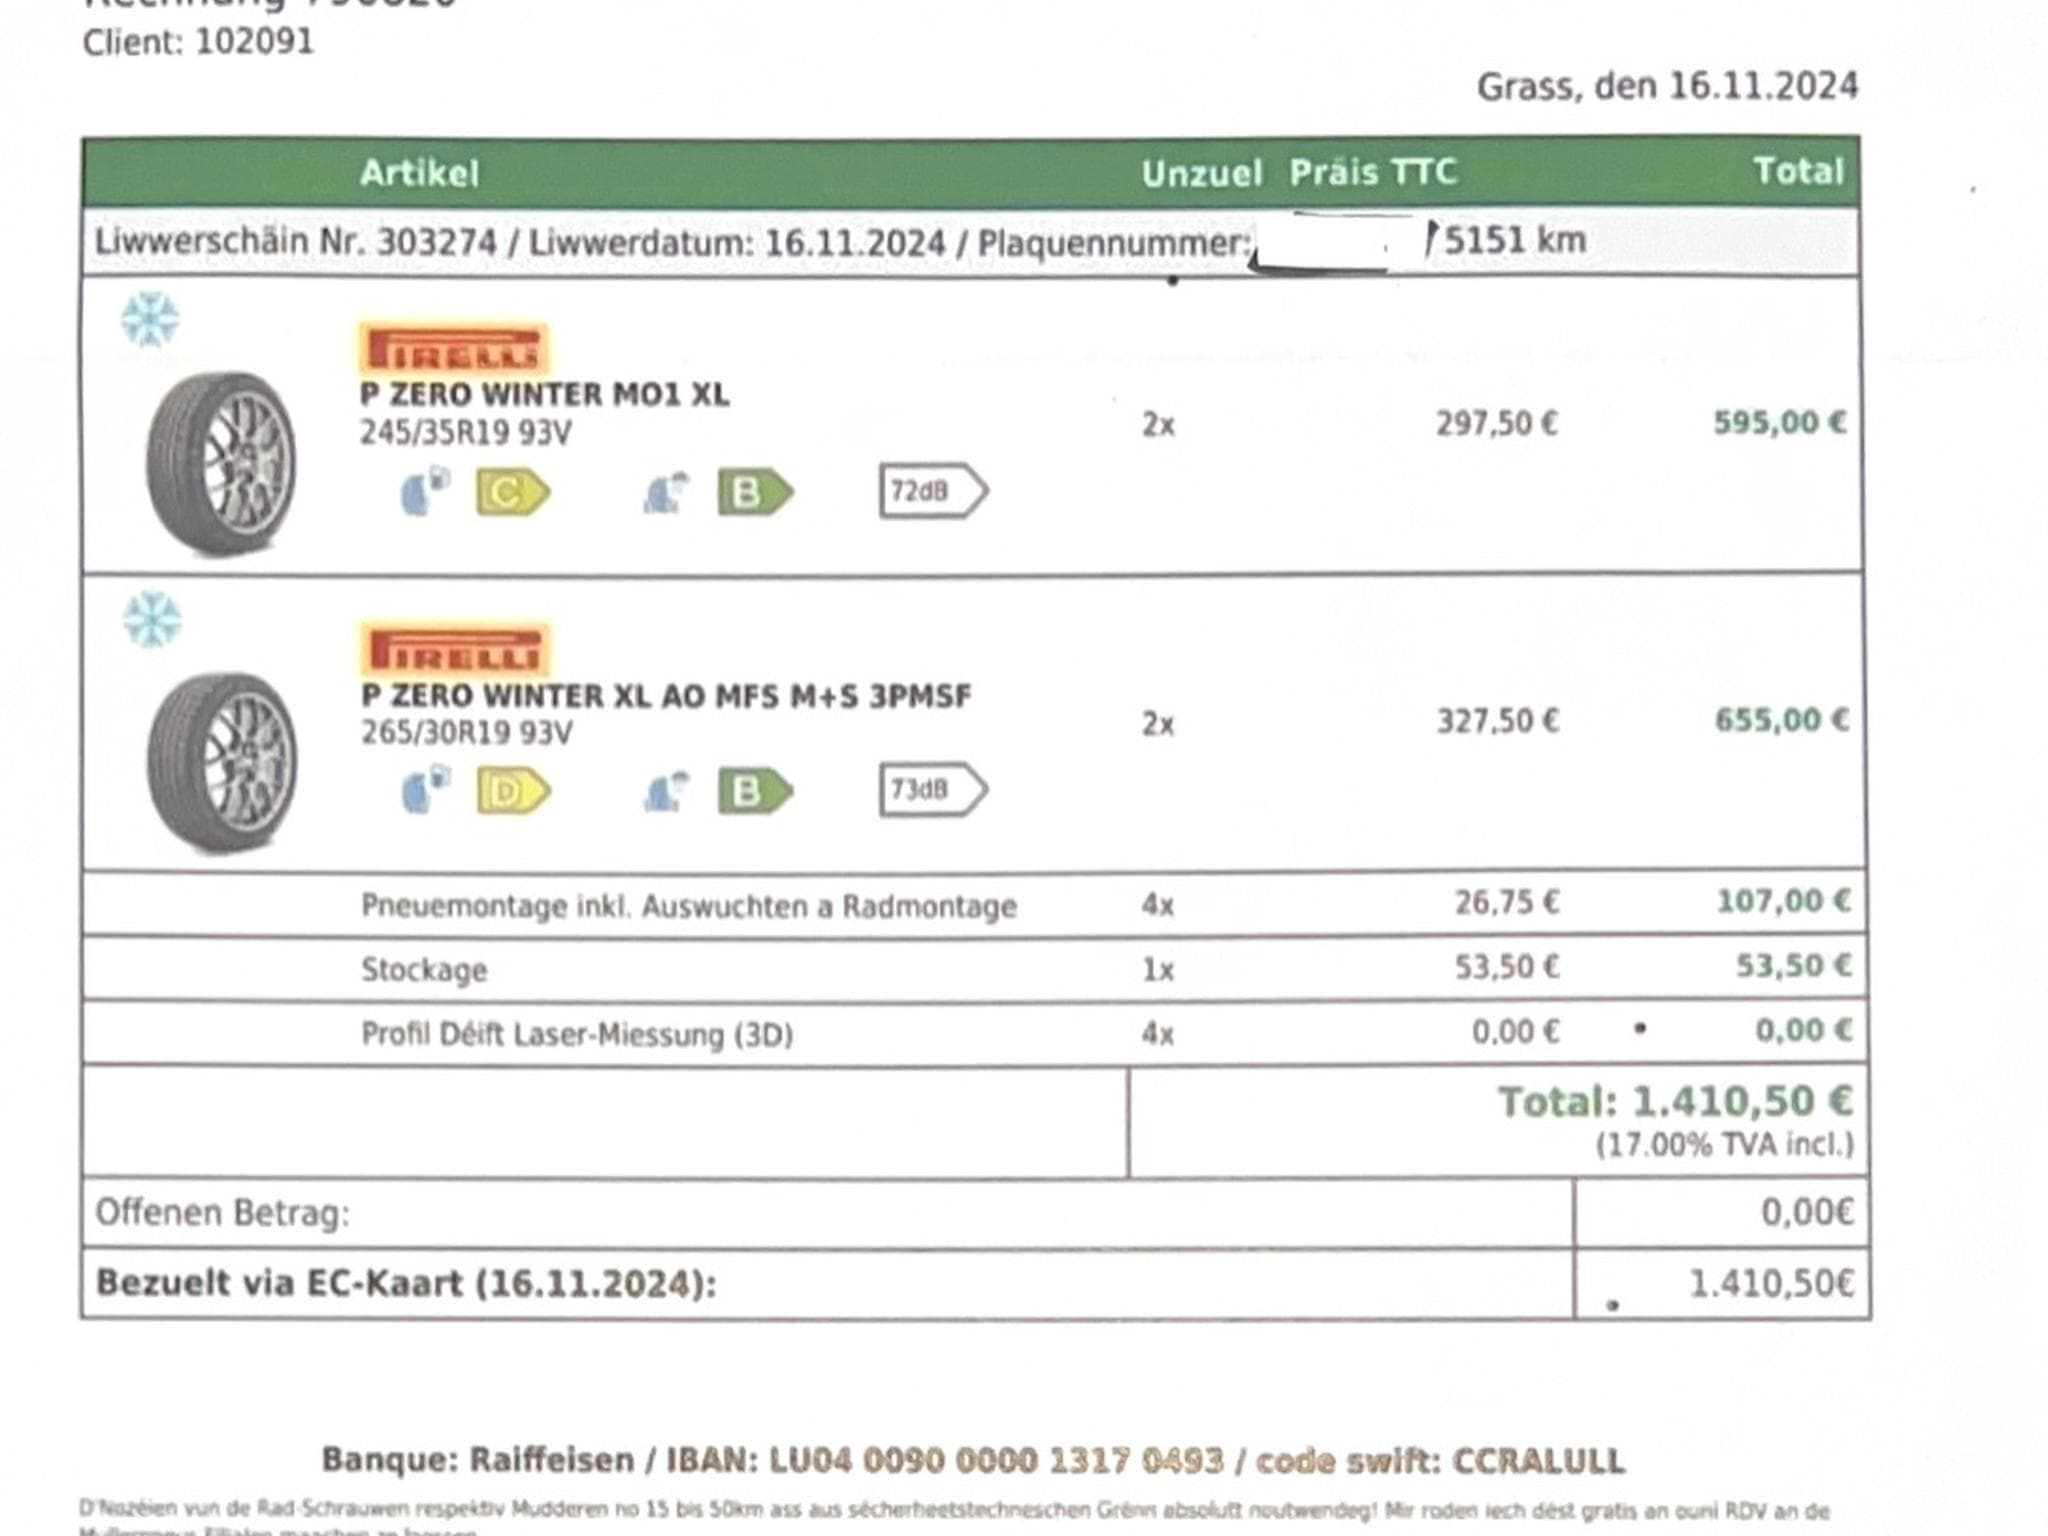This screenshot has height=1536, width=2048.
Task: Click the 'Offenen Betrag:' label
Action: tap(223, 1213)
